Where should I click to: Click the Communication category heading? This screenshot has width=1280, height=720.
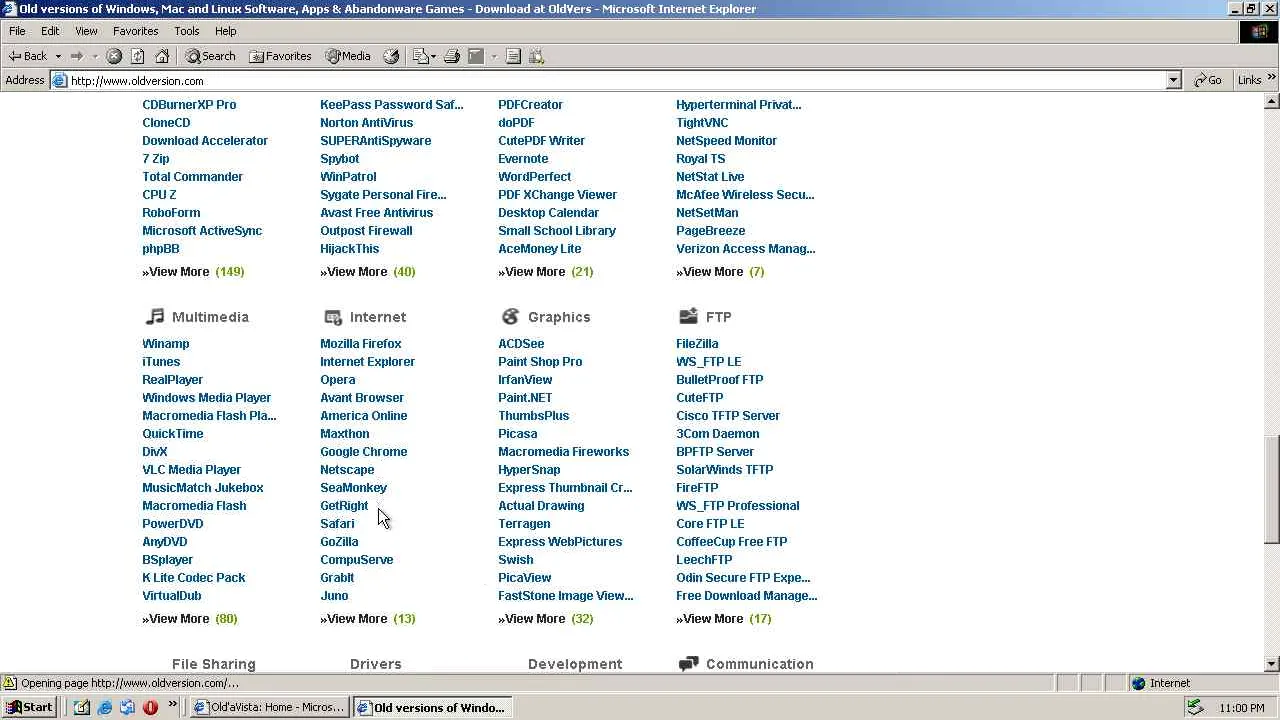point(759,664)
